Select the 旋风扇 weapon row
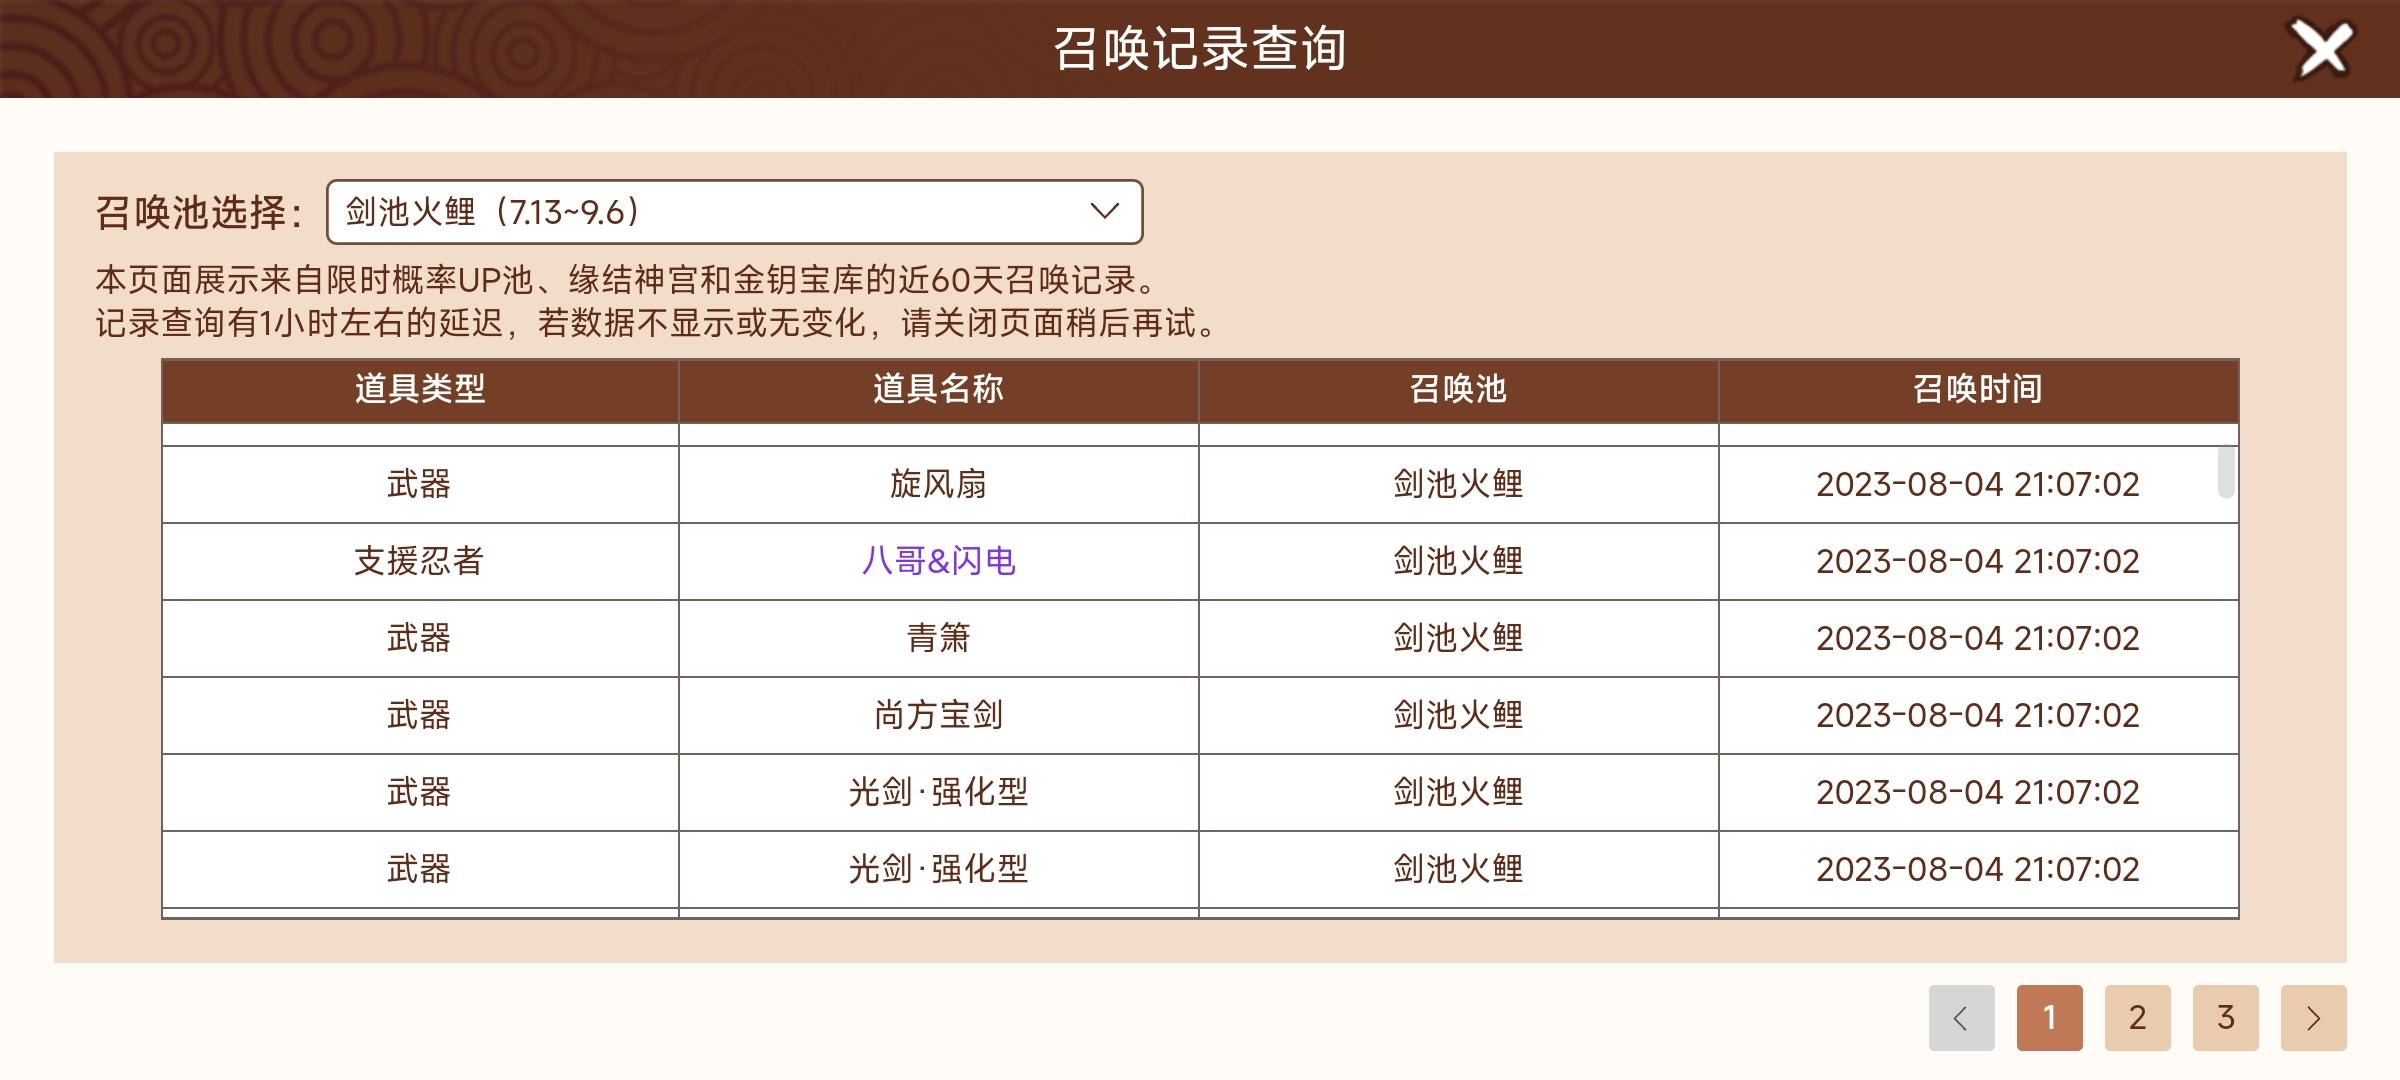The image size is (2400, 1080). (938, 485)
